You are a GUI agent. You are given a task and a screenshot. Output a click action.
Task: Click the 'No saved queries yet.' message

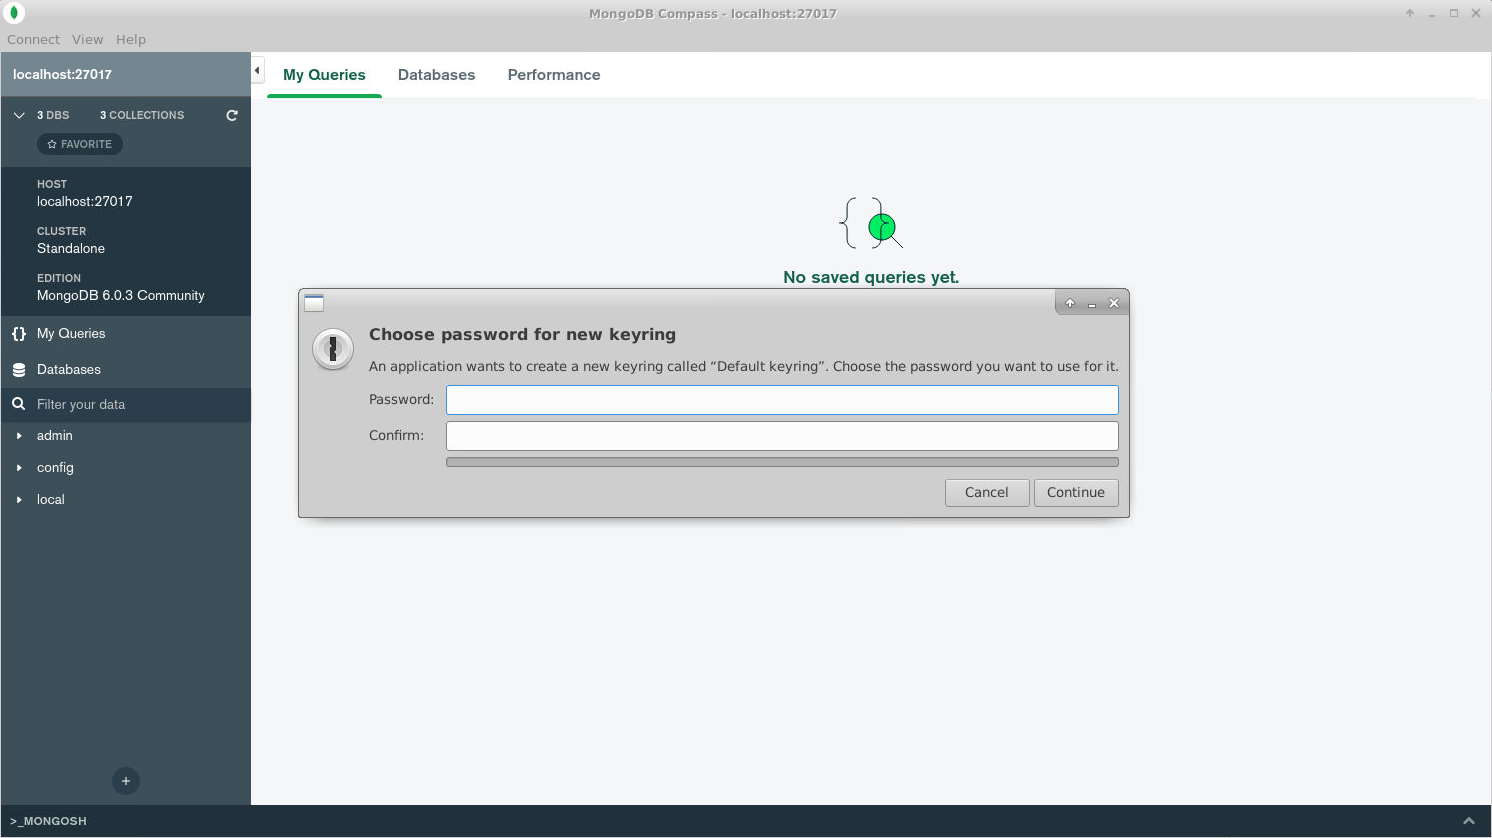tap(871, 277)
